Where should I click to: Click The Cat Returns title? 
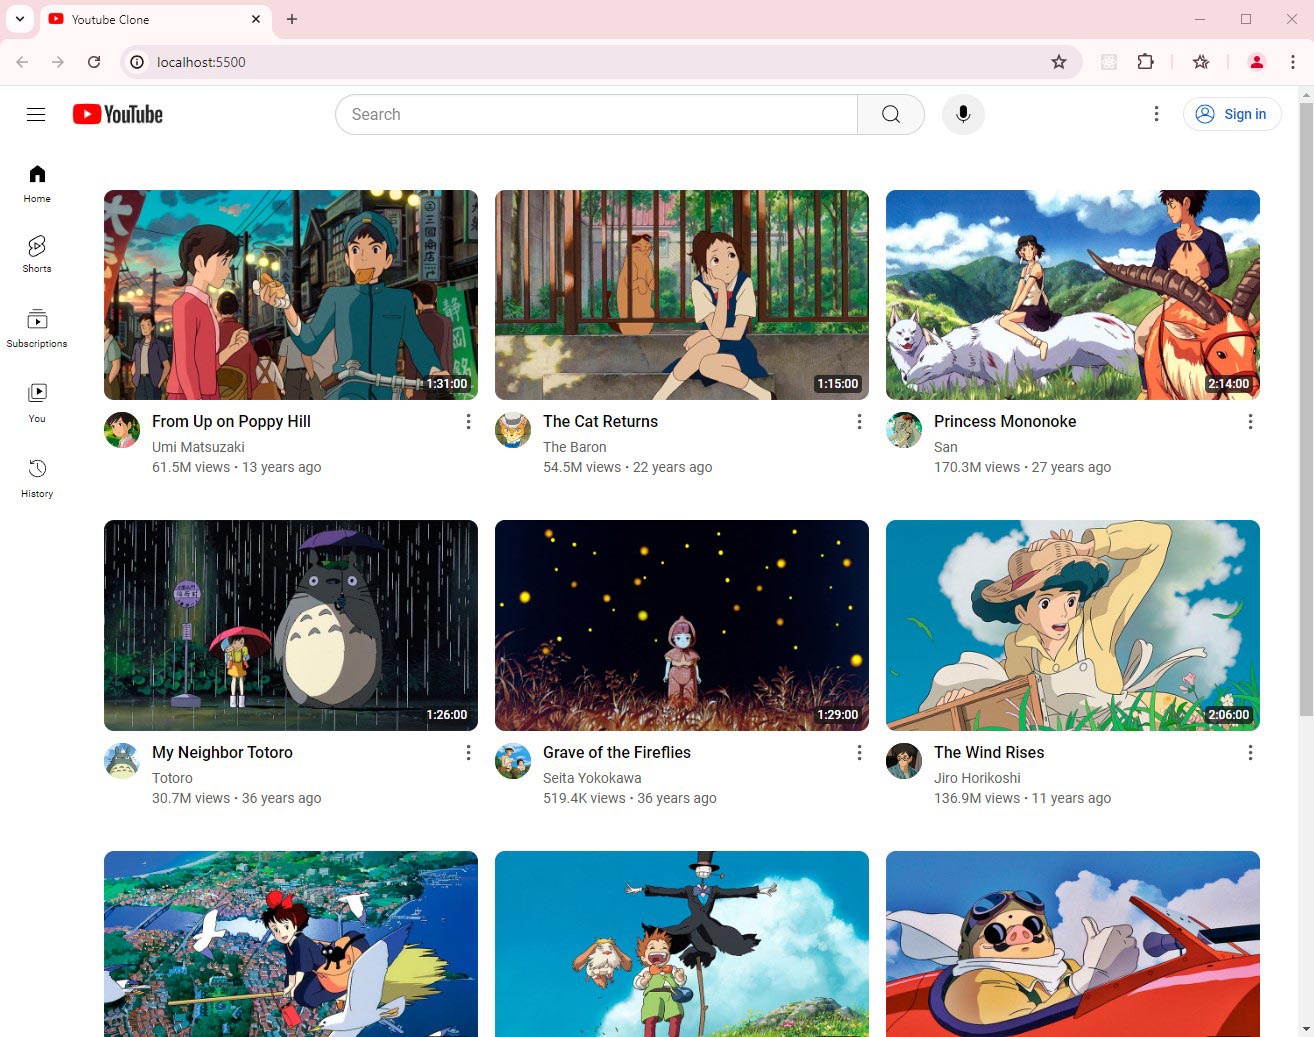click(x=600, y=422)
